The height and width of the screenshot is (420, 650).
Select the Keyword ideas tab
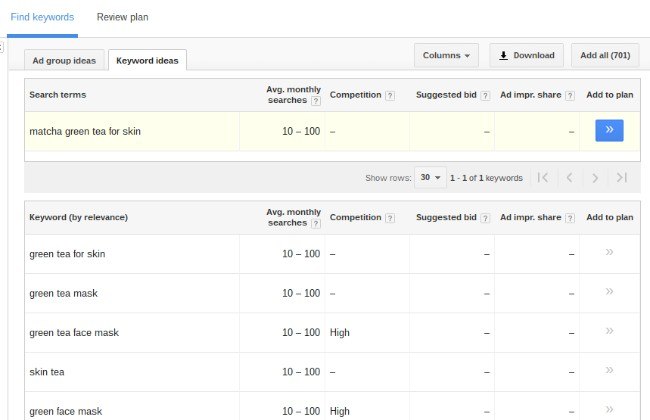[147, 60]
